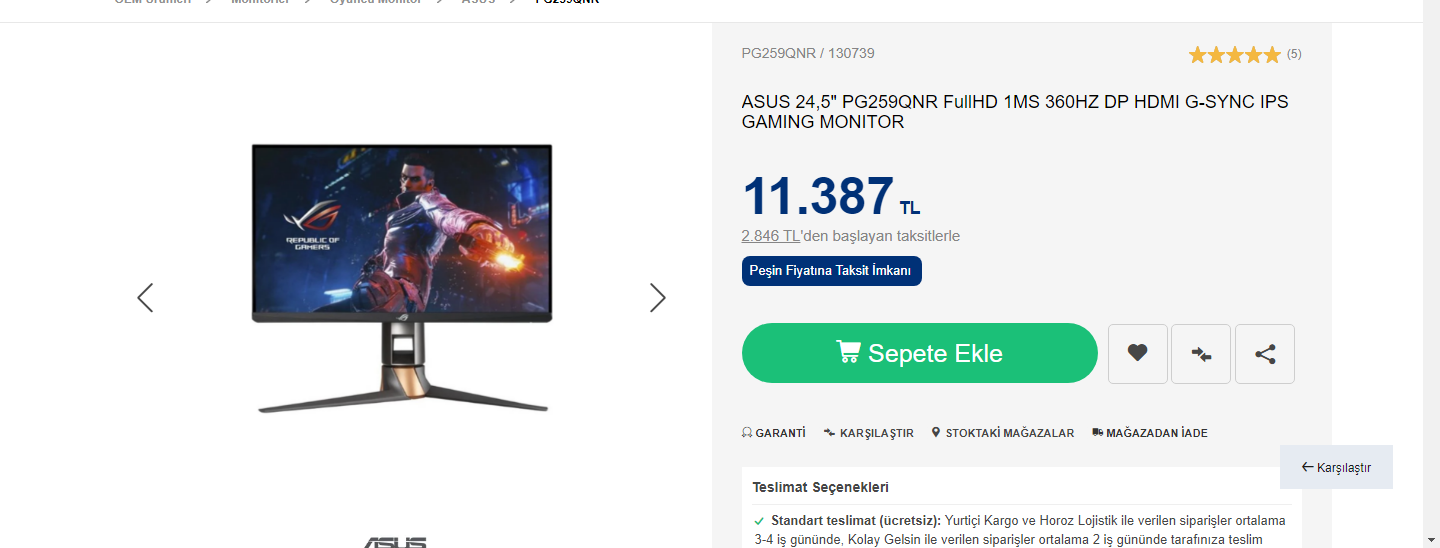This screenshot has height=548, width=1440.
Task: Click the GARANTİ ribbon icon link
Action: 746,433
